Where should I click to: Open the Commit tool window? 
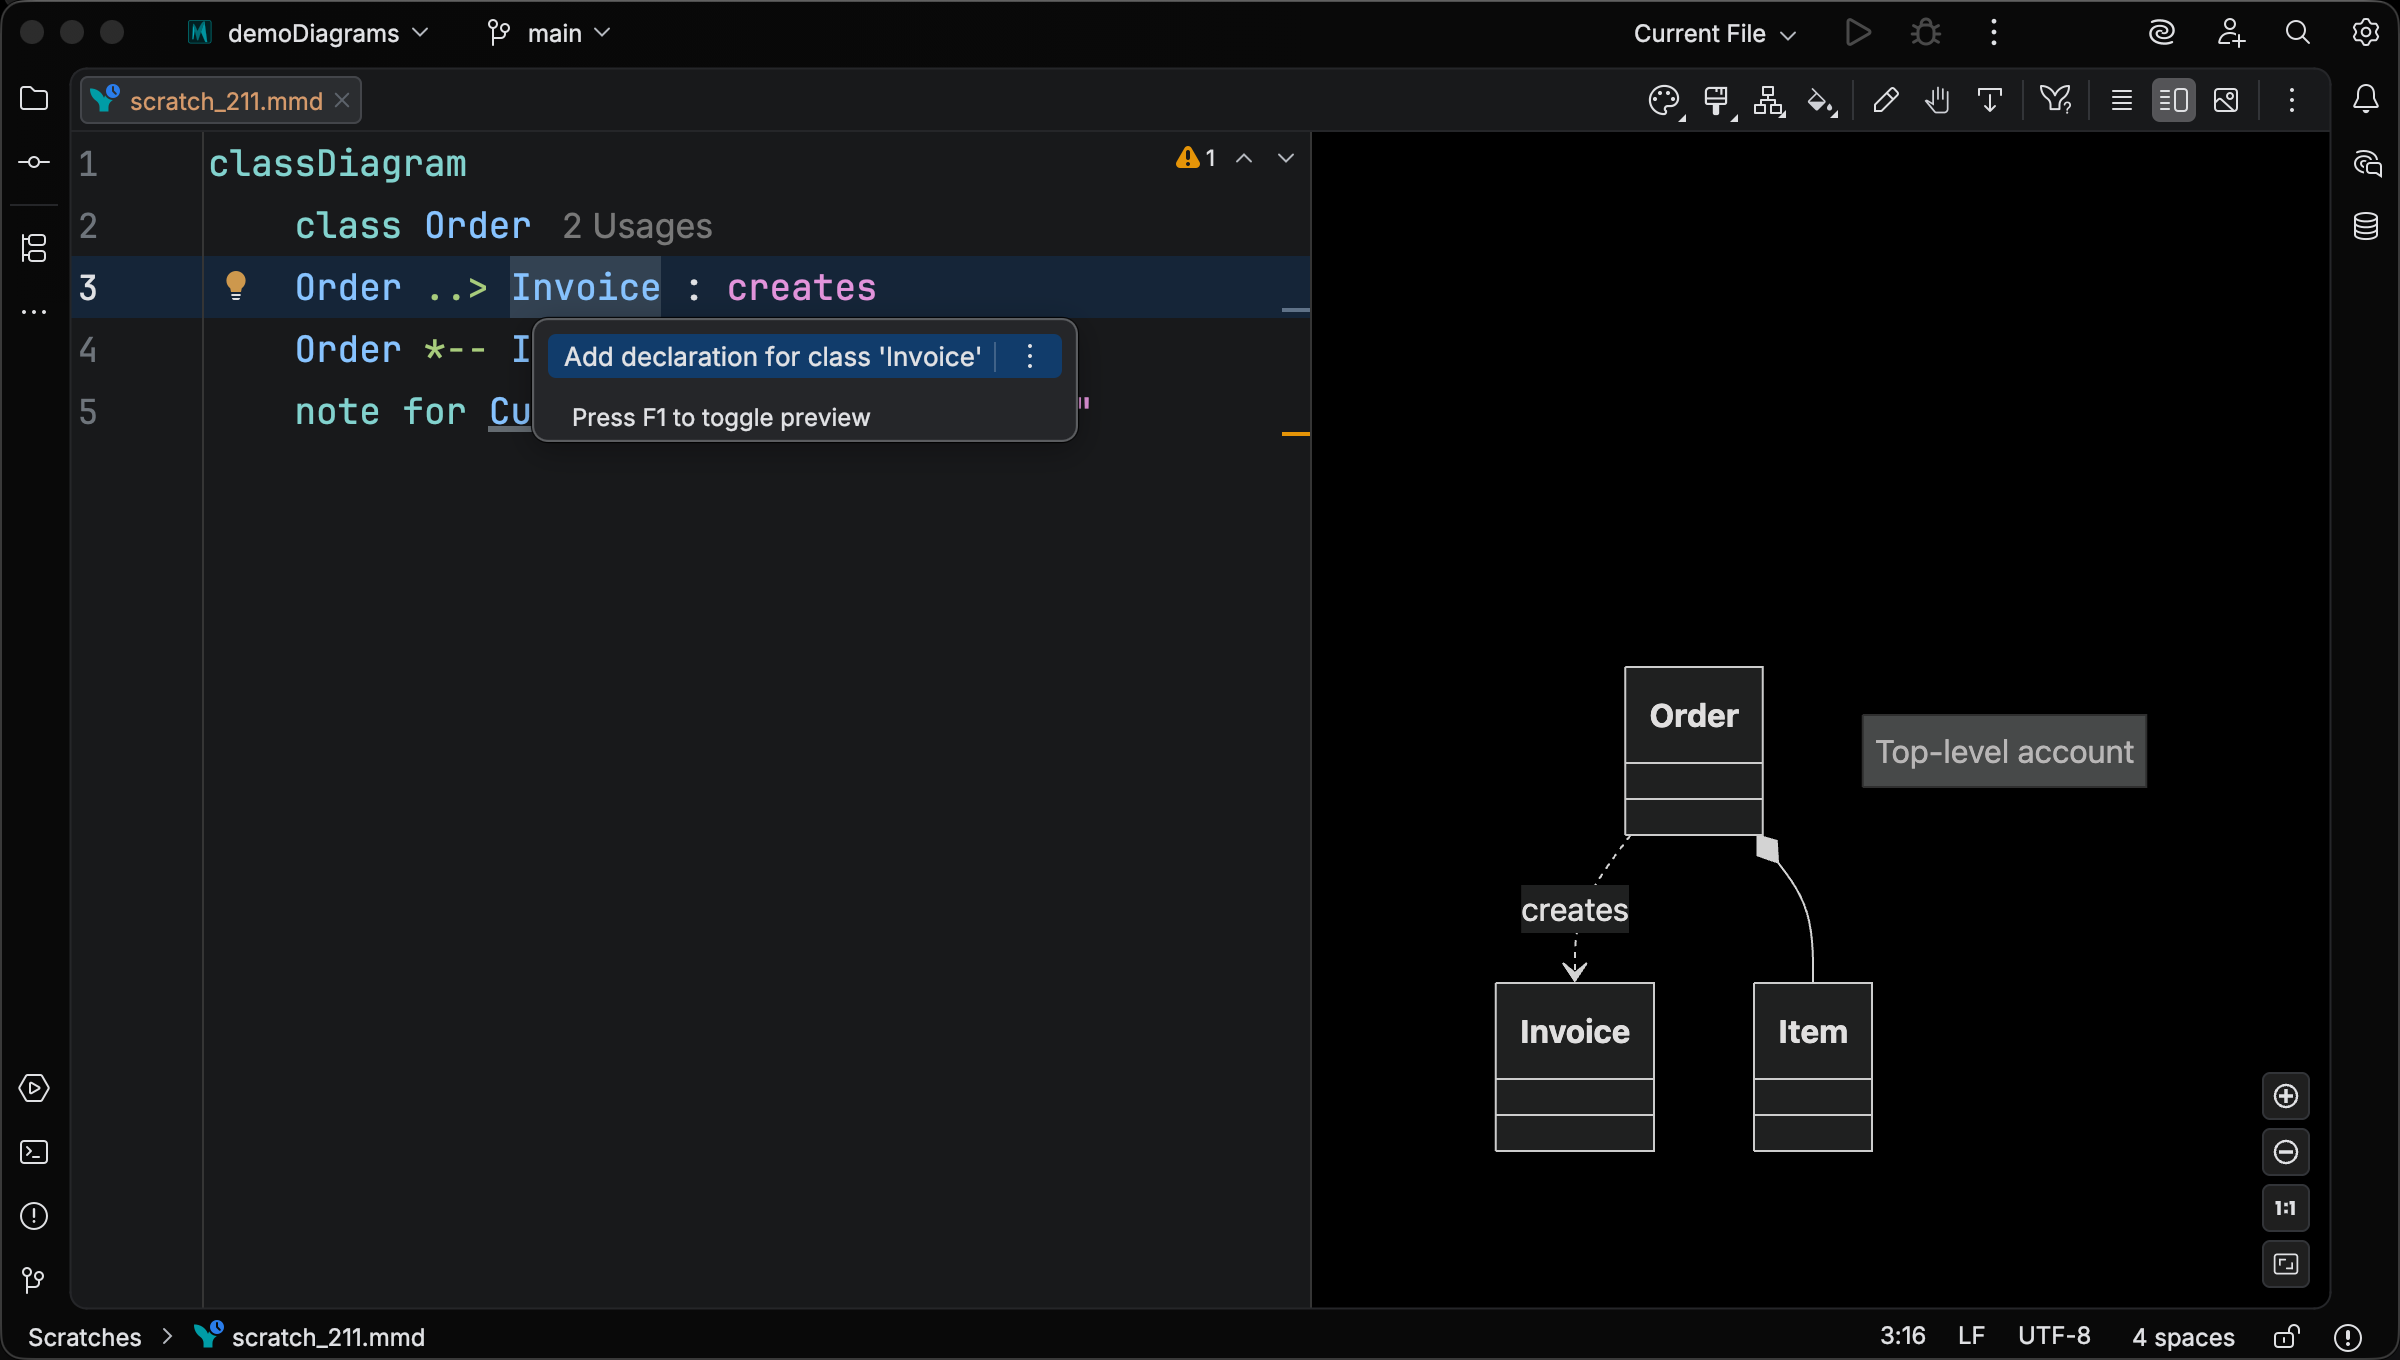pos(34,162)
